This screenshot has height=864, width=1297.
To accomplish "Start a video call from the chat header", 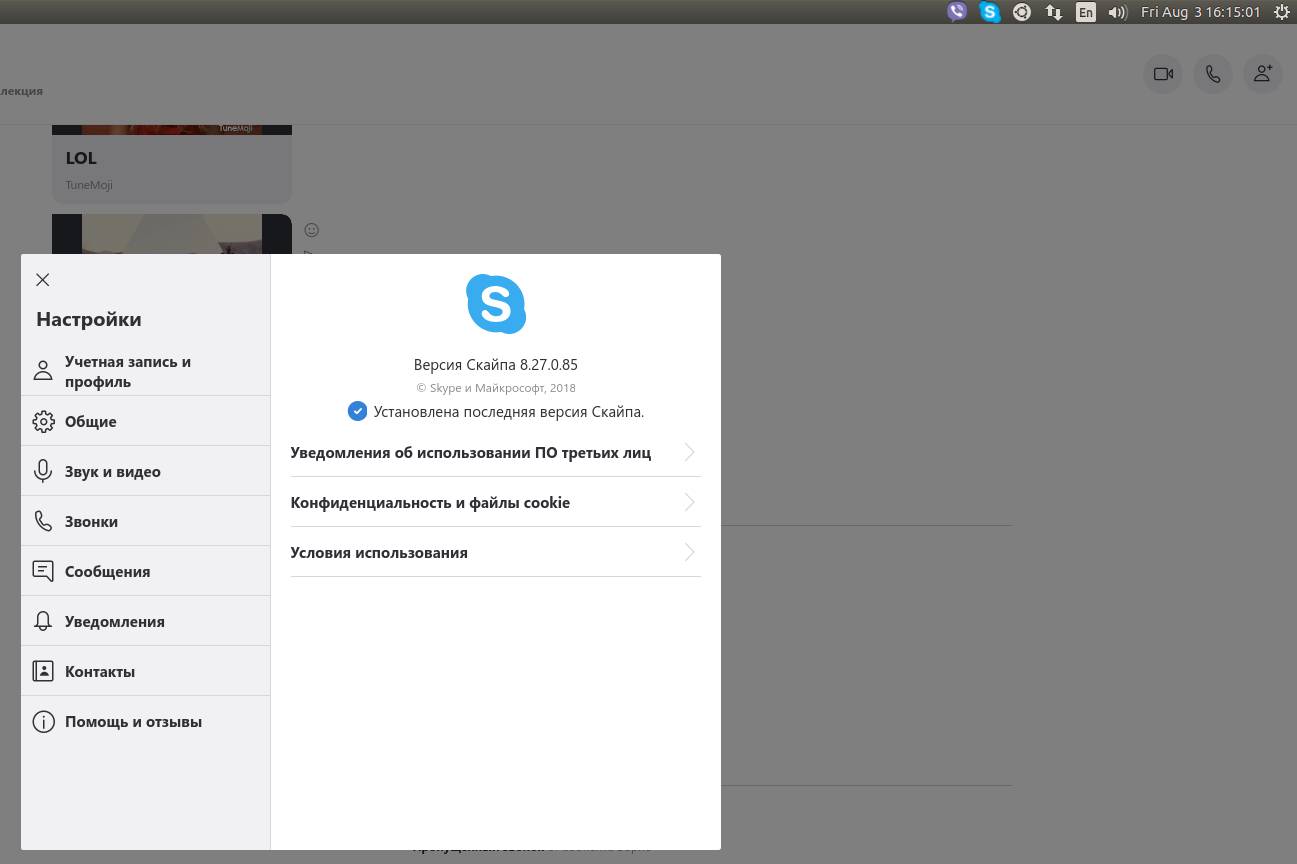I will pyautogui.click(x=1163, y=74).
